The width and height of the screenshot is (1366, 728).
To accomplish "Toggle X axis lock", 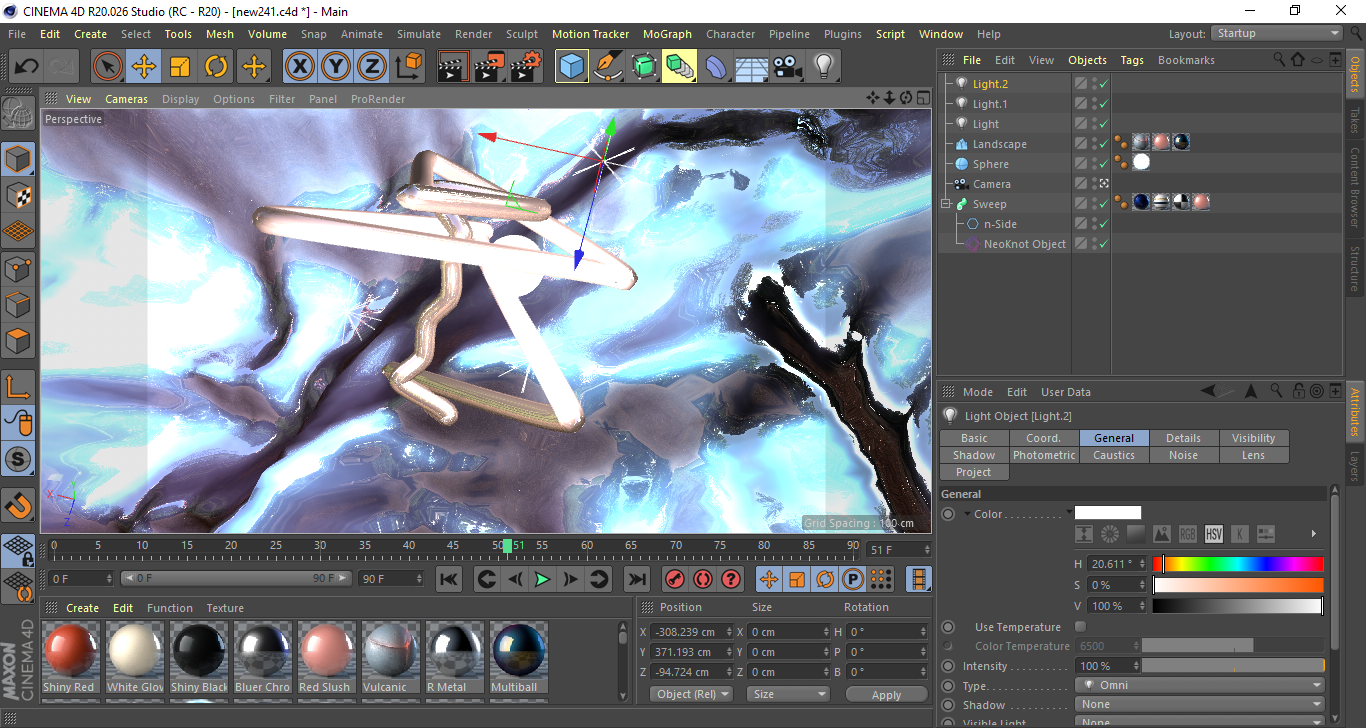I will [300, 67].
